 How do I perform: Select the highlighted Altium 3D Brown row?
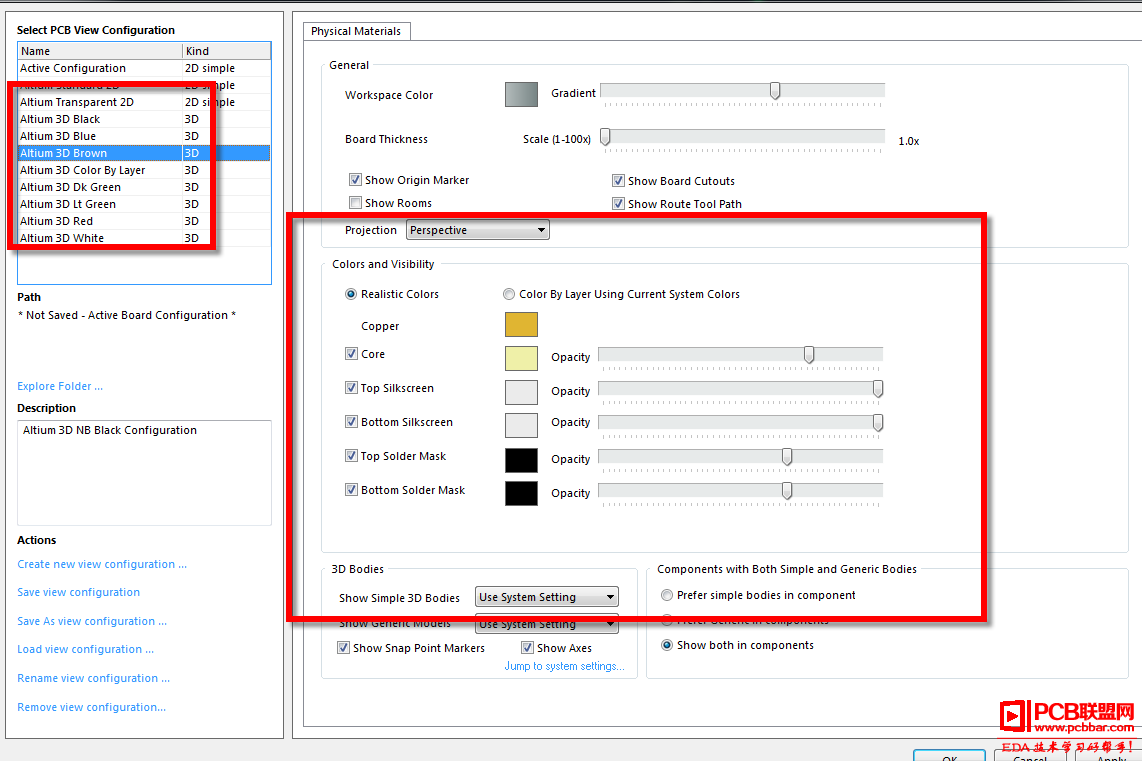(x=144, y=153)
